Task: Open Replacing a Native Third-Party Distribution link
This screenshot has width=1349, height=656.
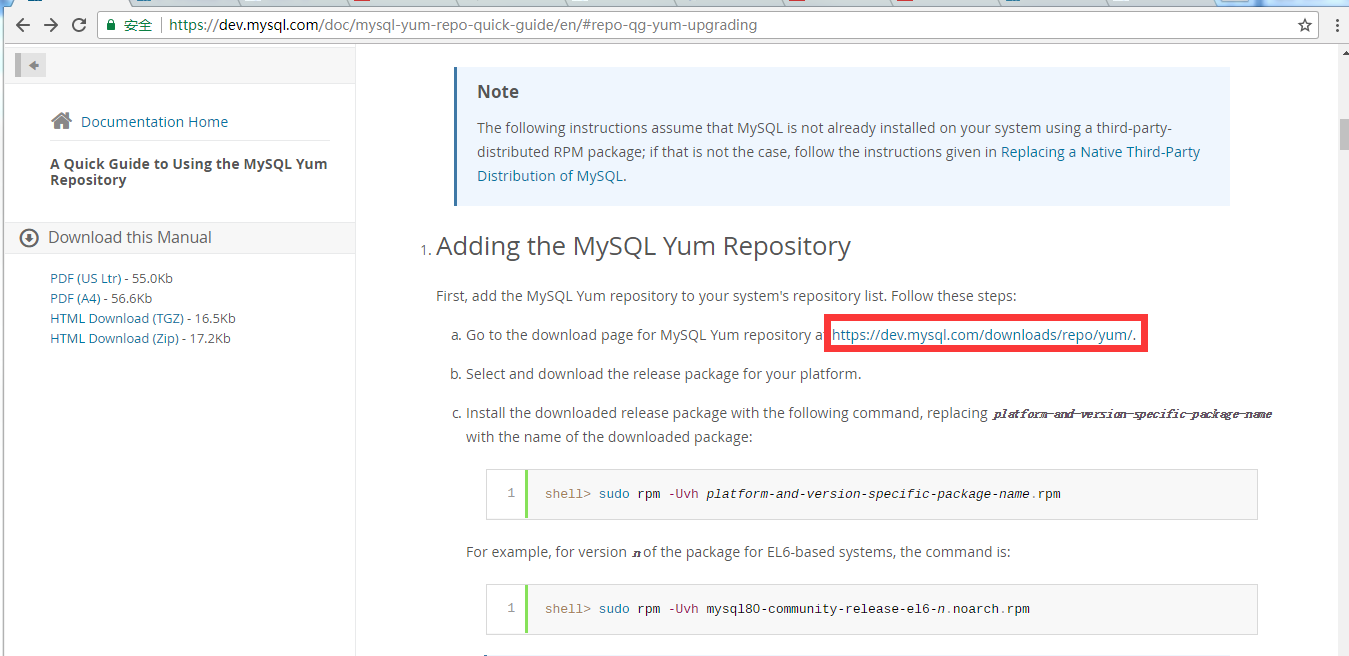Action: [x=838, y=164]
